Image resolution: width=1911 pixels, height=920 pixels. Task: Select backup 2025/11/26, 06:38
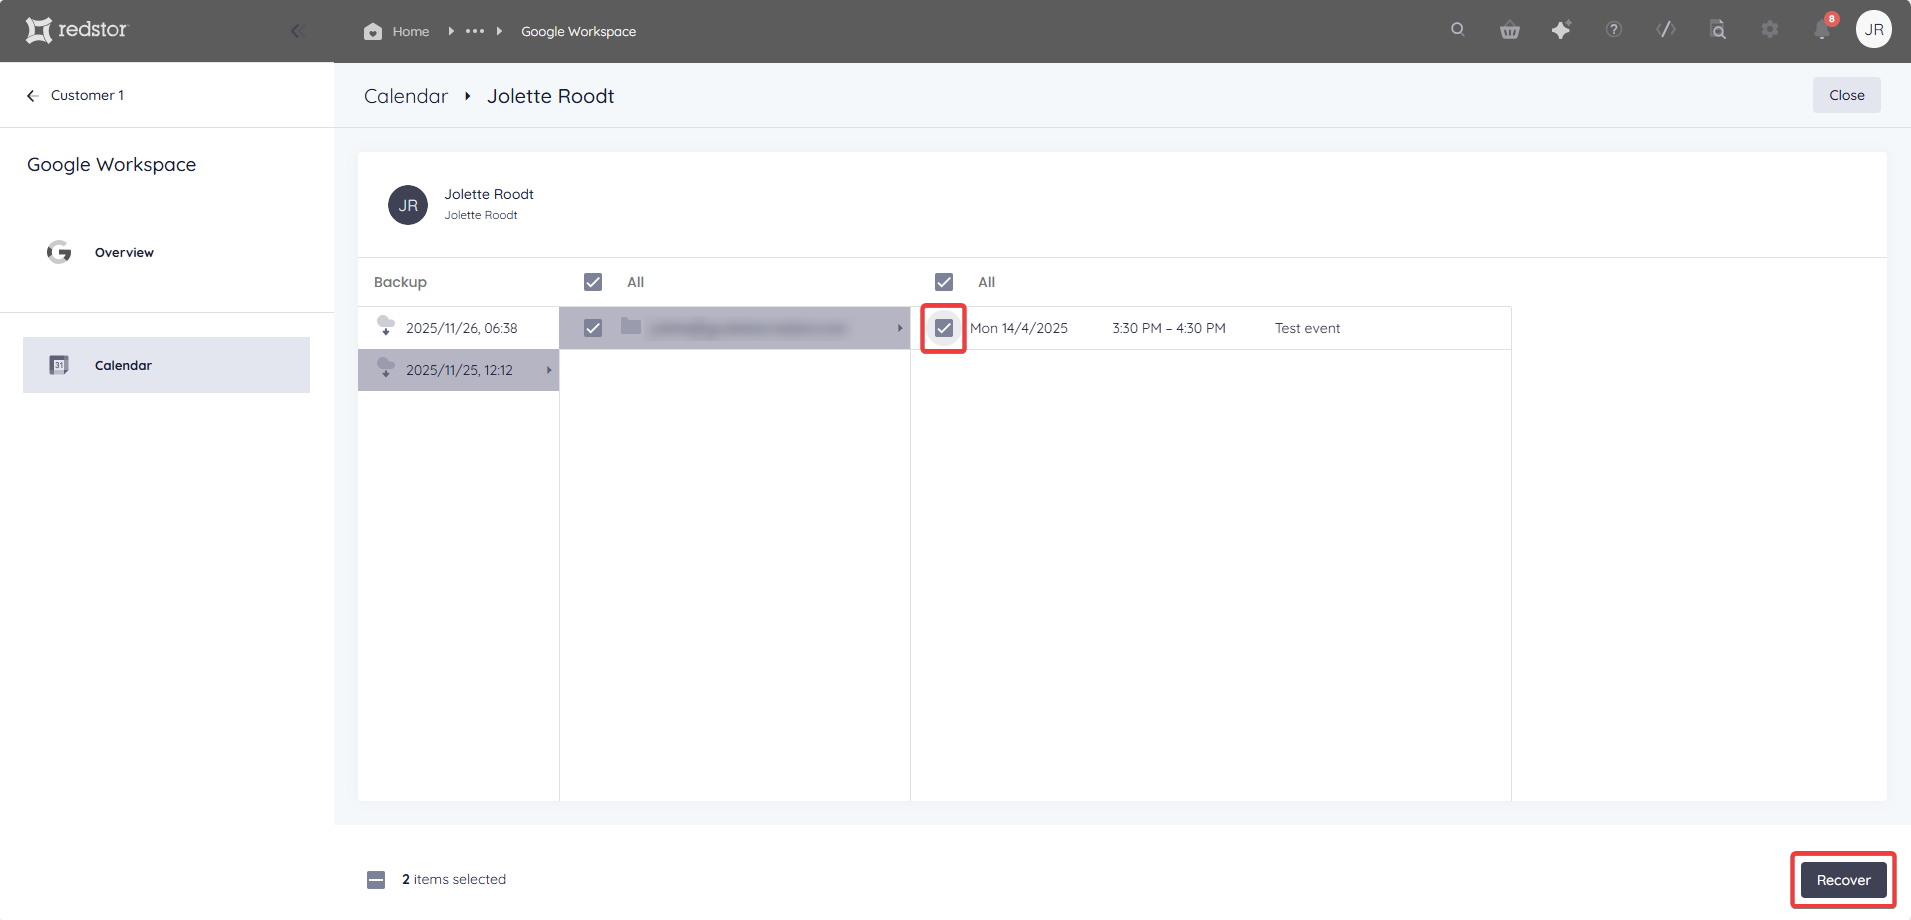(458, 328)
